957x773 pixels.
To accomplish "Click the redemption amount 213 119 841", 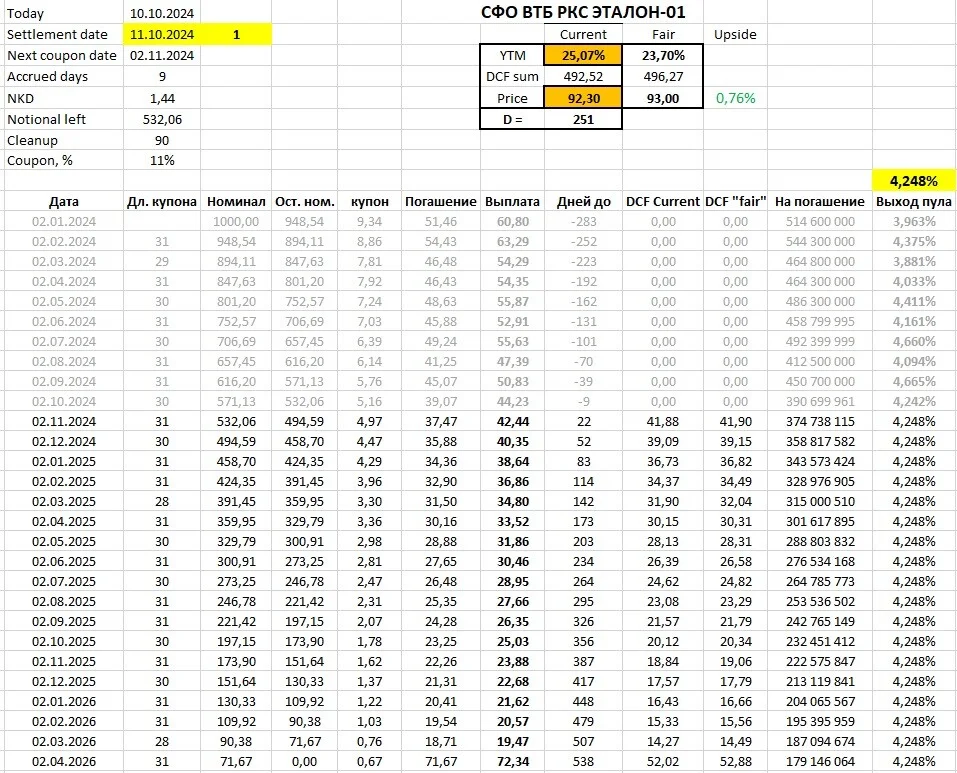I will point(820,681).
